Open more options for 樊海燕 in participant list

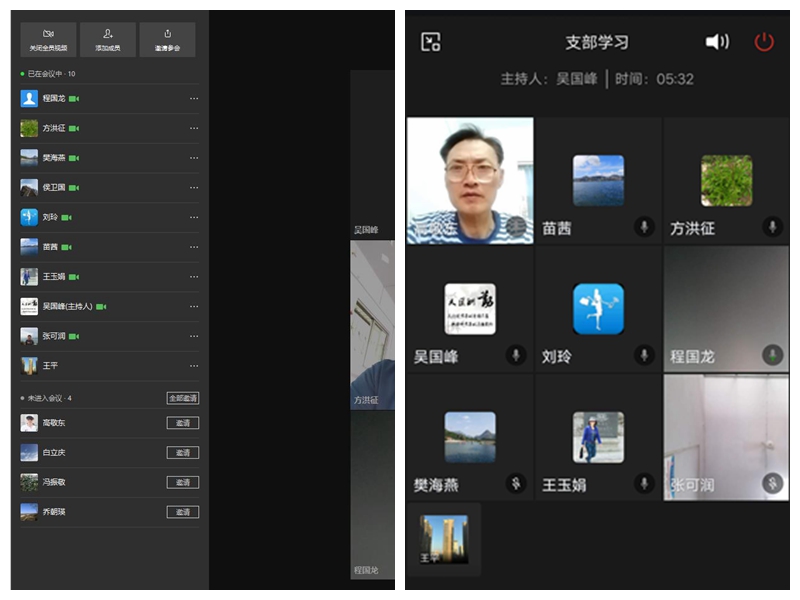tap(192, 157)
